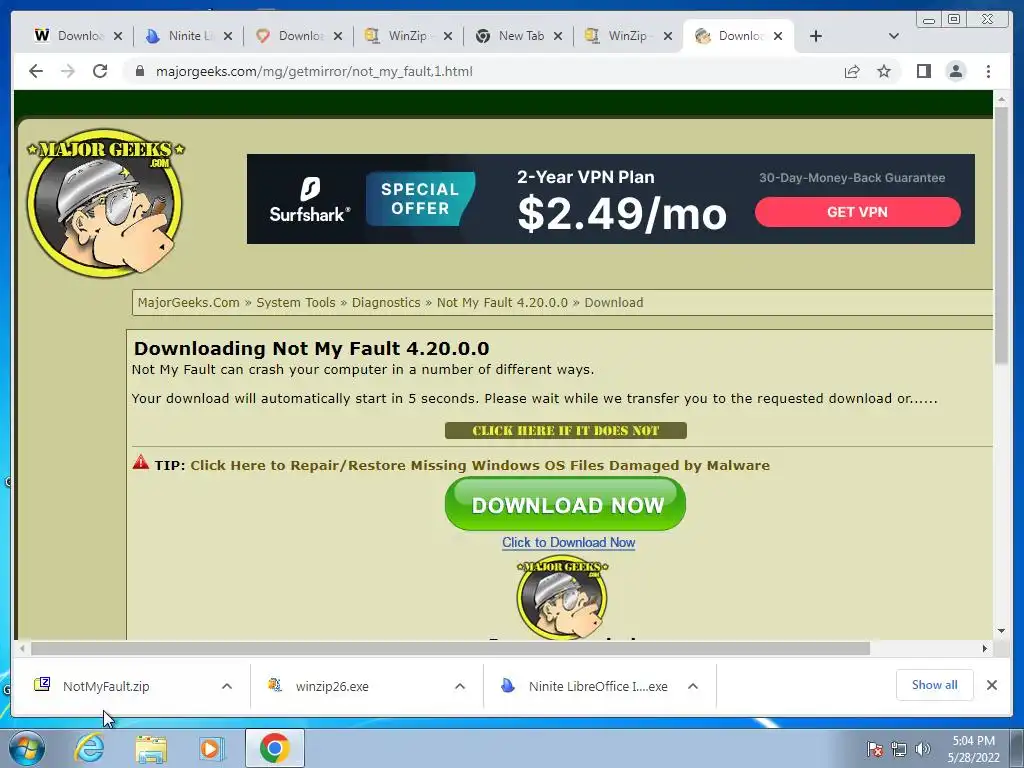The height and width of the screenshot is (768, 1024).
Task: Expand options for winzip26.exe download
Action: point(460,686)
